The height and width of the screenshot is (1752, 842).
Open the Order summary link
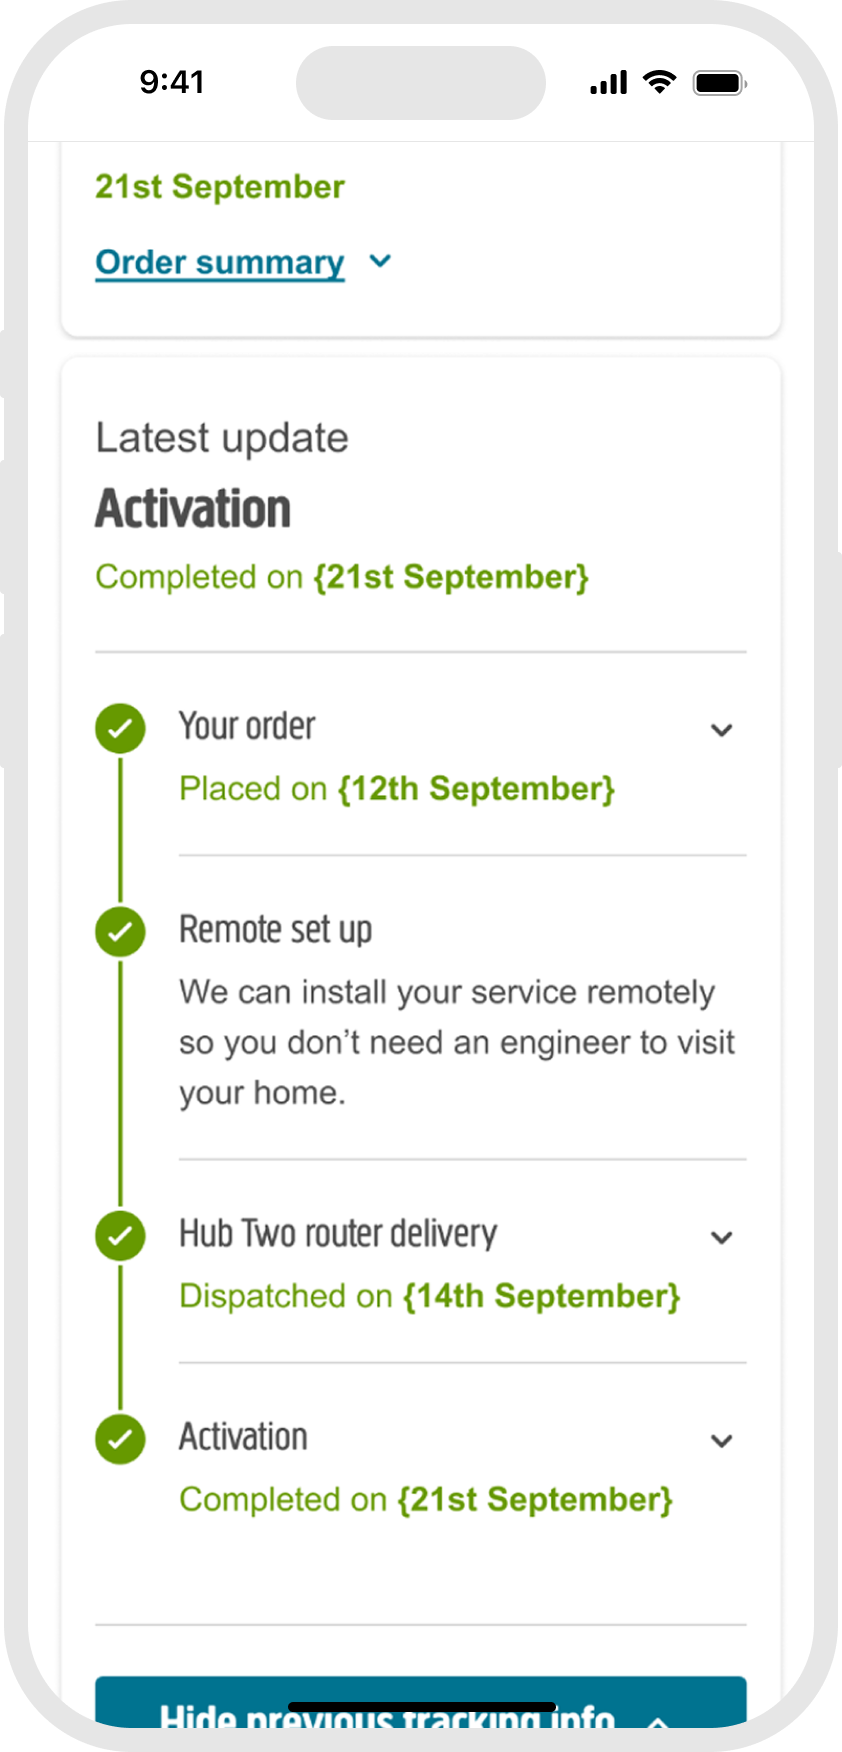(x=220, y=262)
